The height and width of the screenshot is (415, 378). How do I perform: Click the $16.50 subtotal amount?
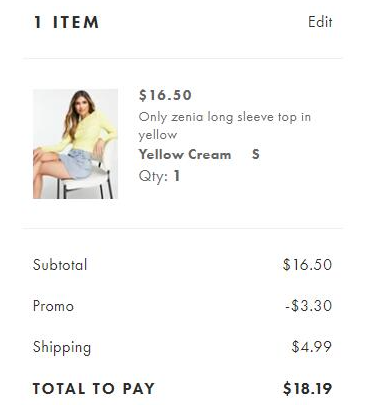[307, 265]
